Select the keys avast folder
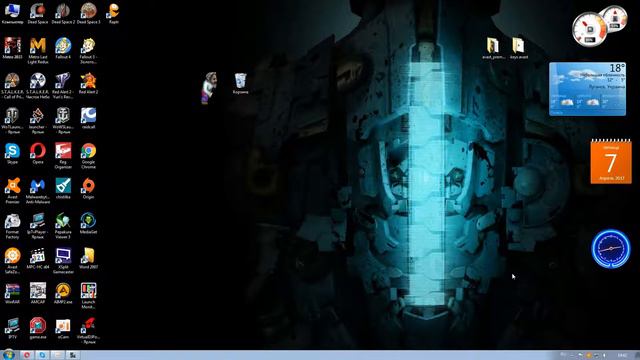The image size is (640, 360). pos(518,48)
